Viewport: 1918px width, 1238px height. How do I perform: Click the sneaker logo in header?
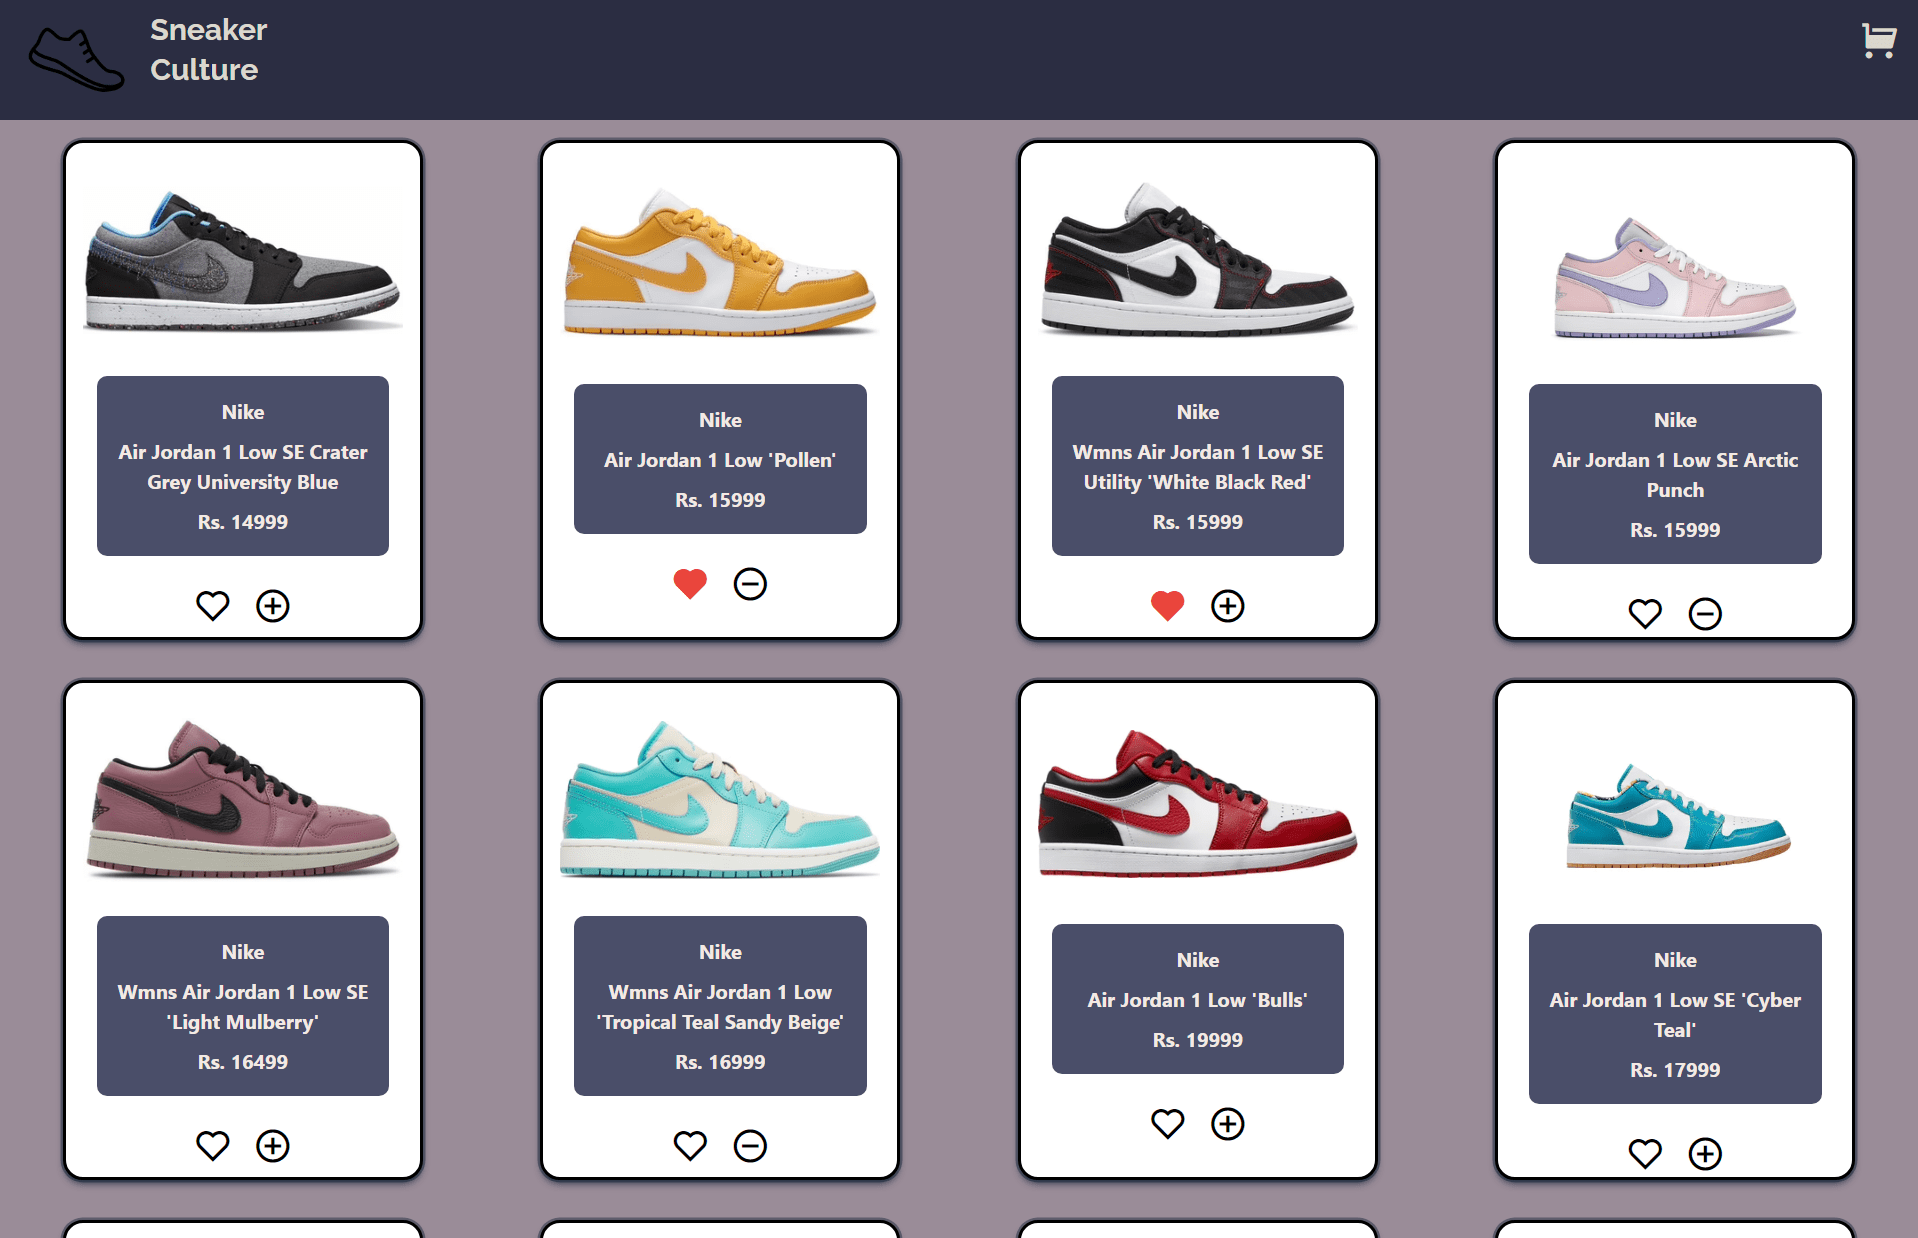(76, 59)
